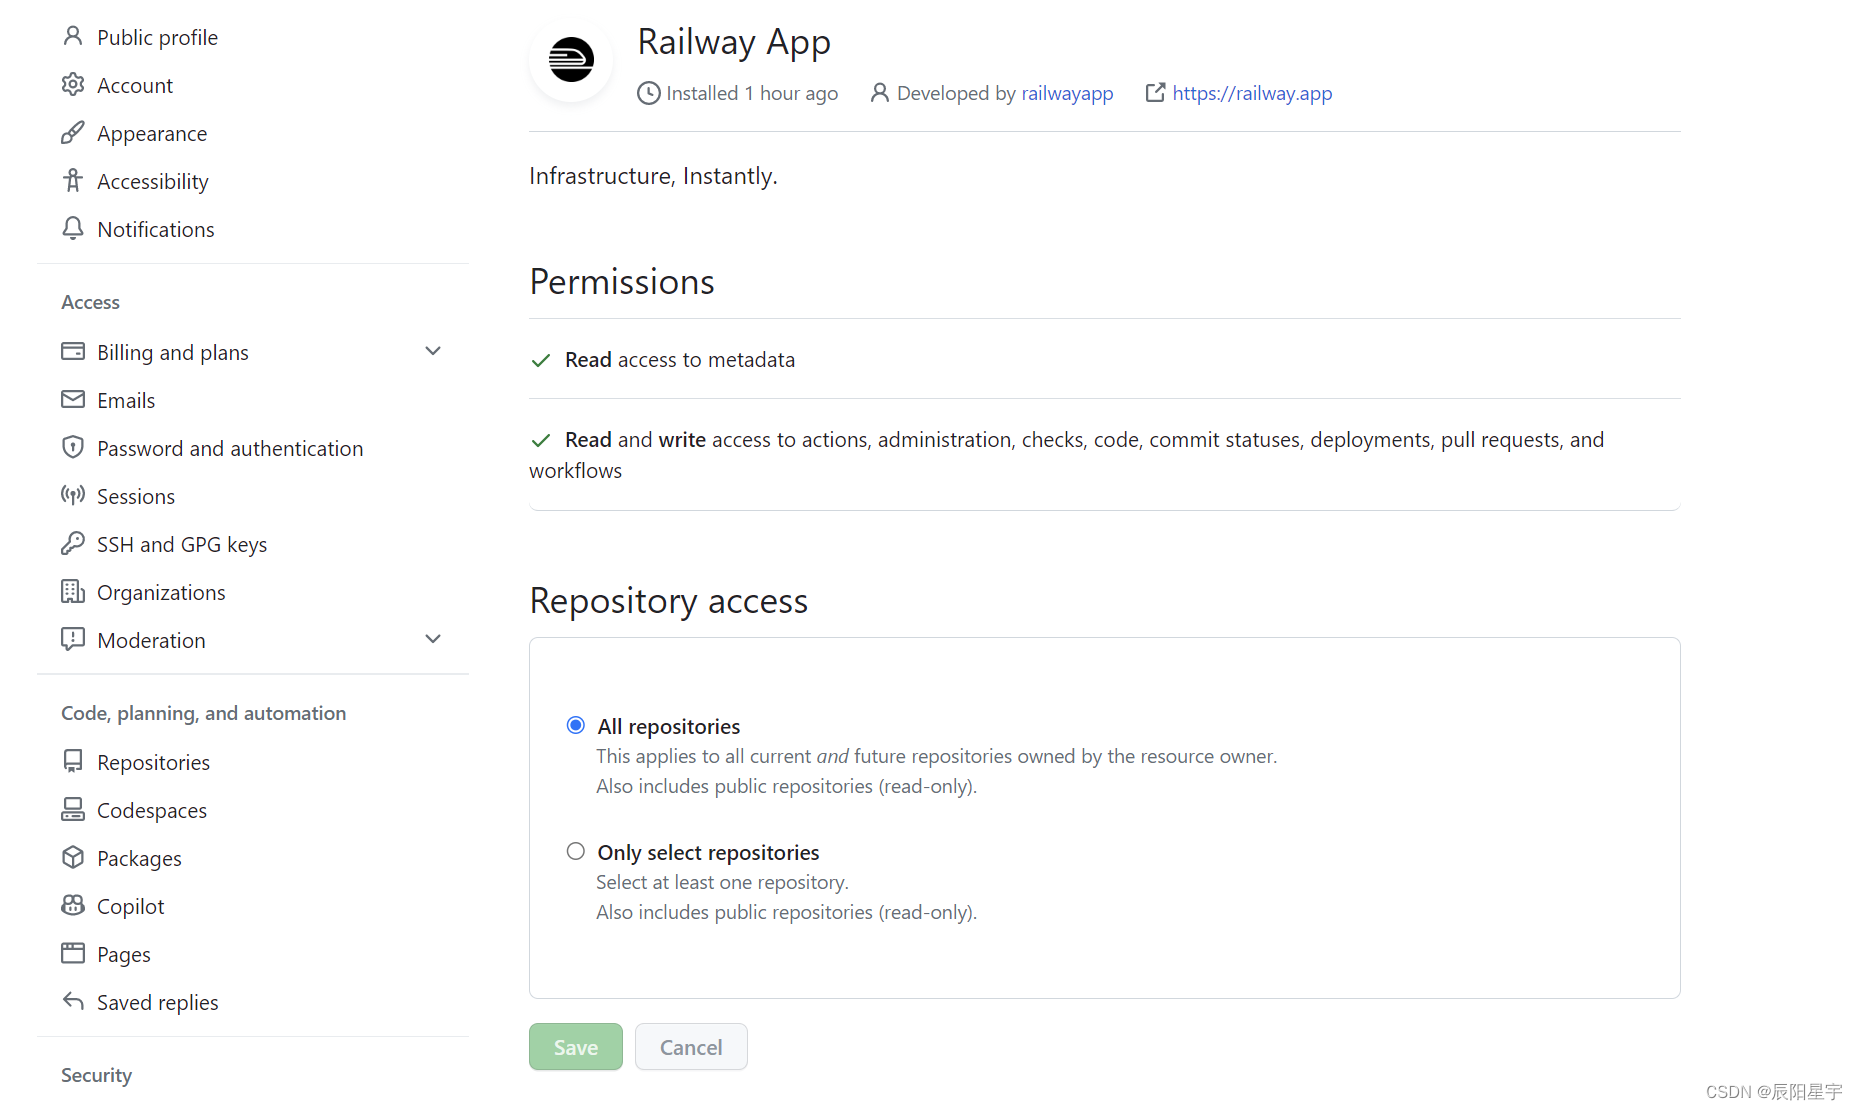Click the Packages box icon
1858x1110 pixels.
click(73, 858)
